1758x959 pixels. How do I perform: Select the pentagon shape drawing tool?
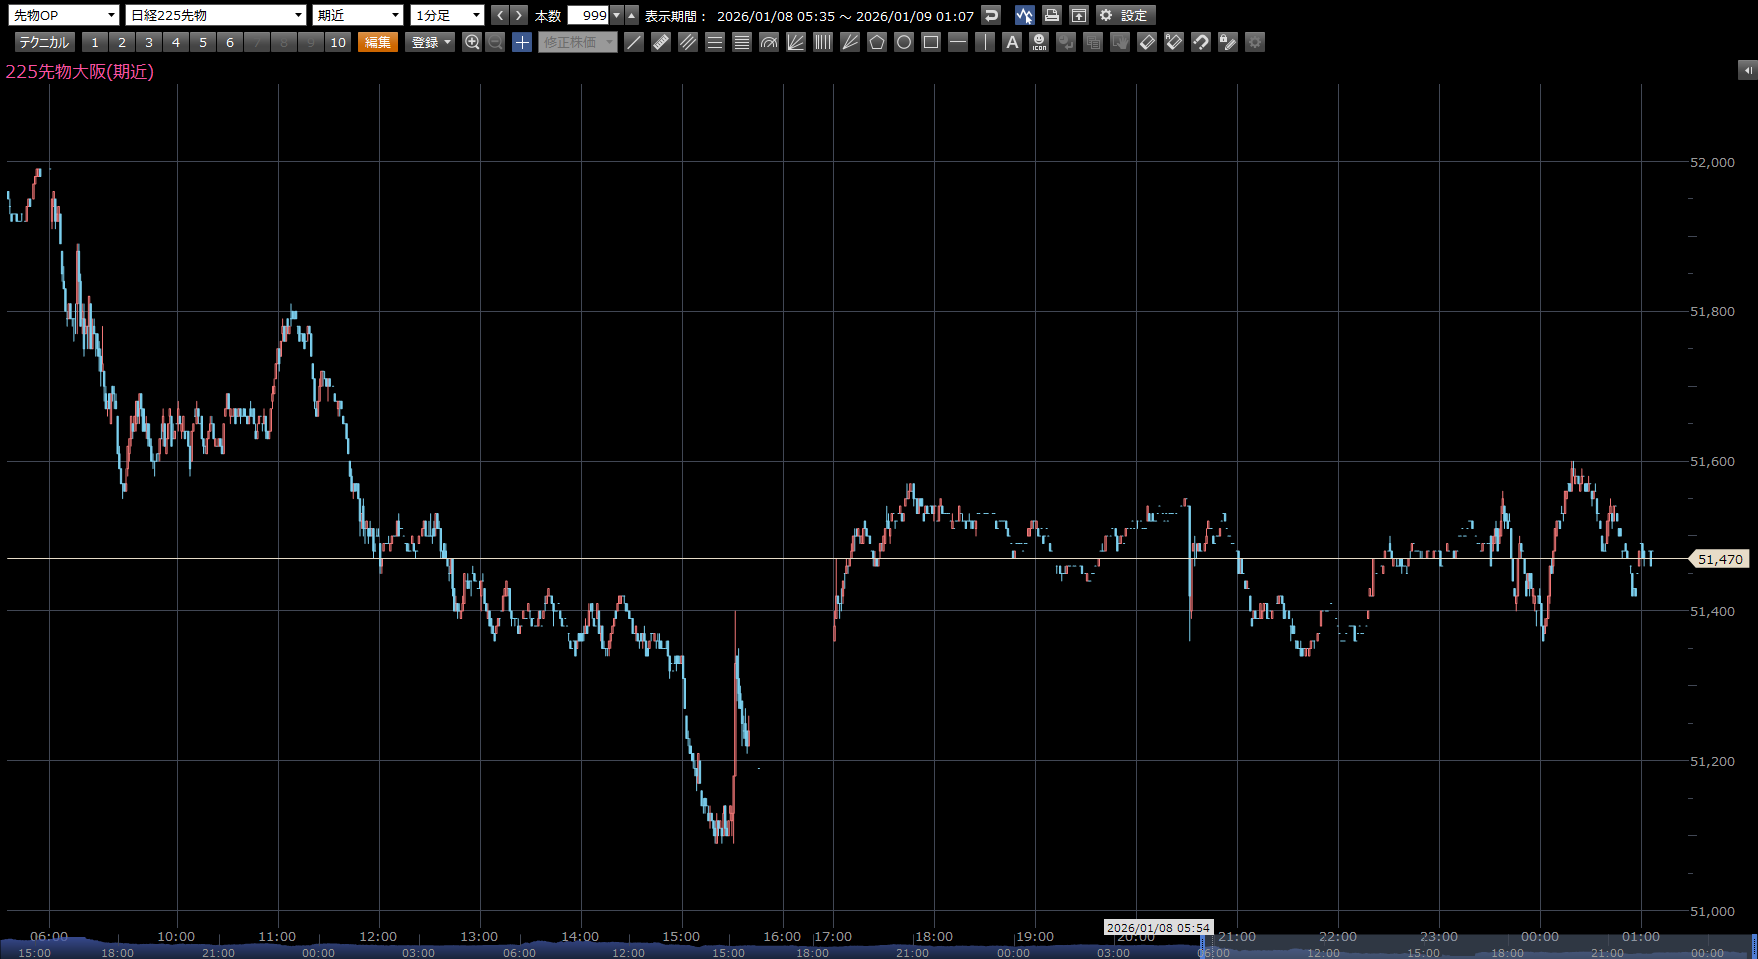(877, 42)
